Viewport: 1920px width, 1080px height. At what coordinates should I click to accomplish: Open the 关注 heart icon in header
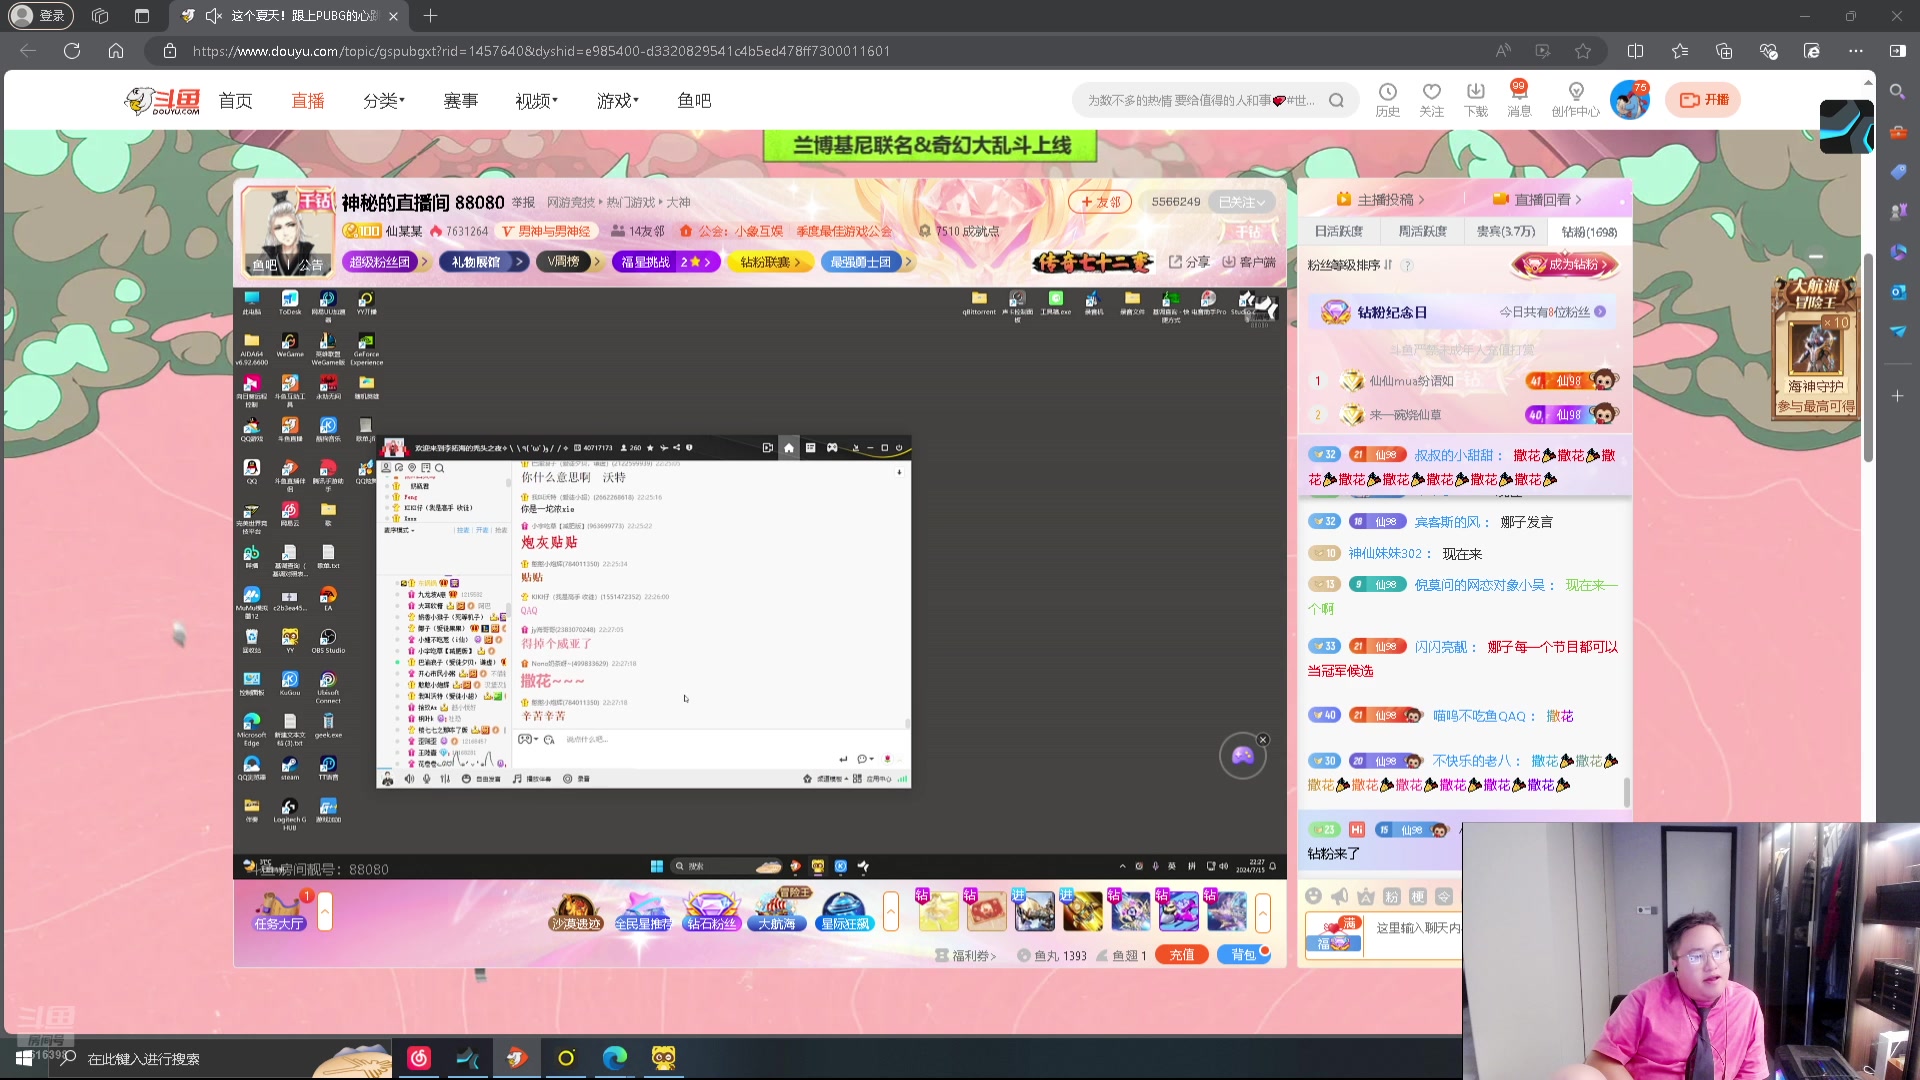1431,100
